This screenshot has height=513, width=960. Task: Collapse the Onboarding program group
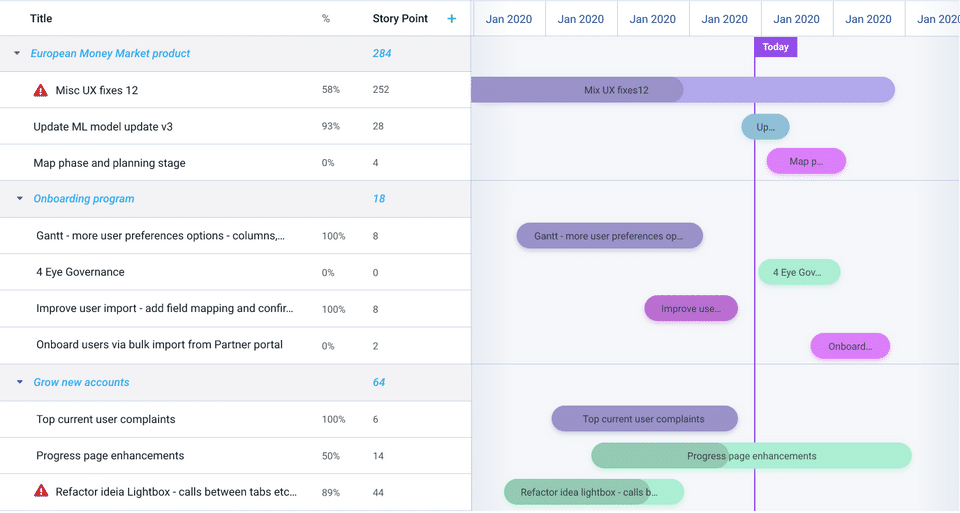tap(20, 199)
